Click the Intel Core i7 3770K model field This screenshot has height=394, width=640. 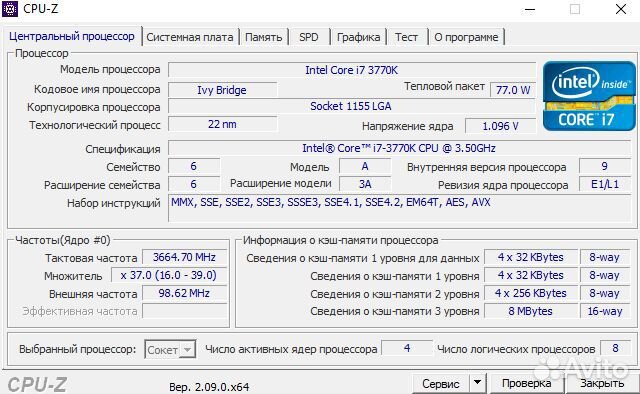tap(351, 70)
